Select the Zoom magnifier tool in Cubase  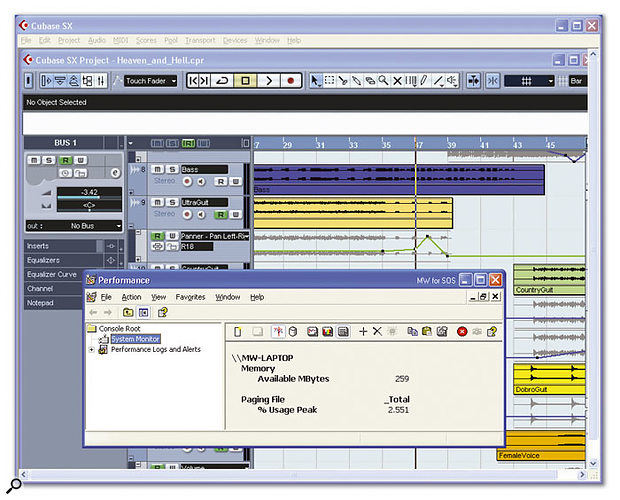[x=383, y=81]
